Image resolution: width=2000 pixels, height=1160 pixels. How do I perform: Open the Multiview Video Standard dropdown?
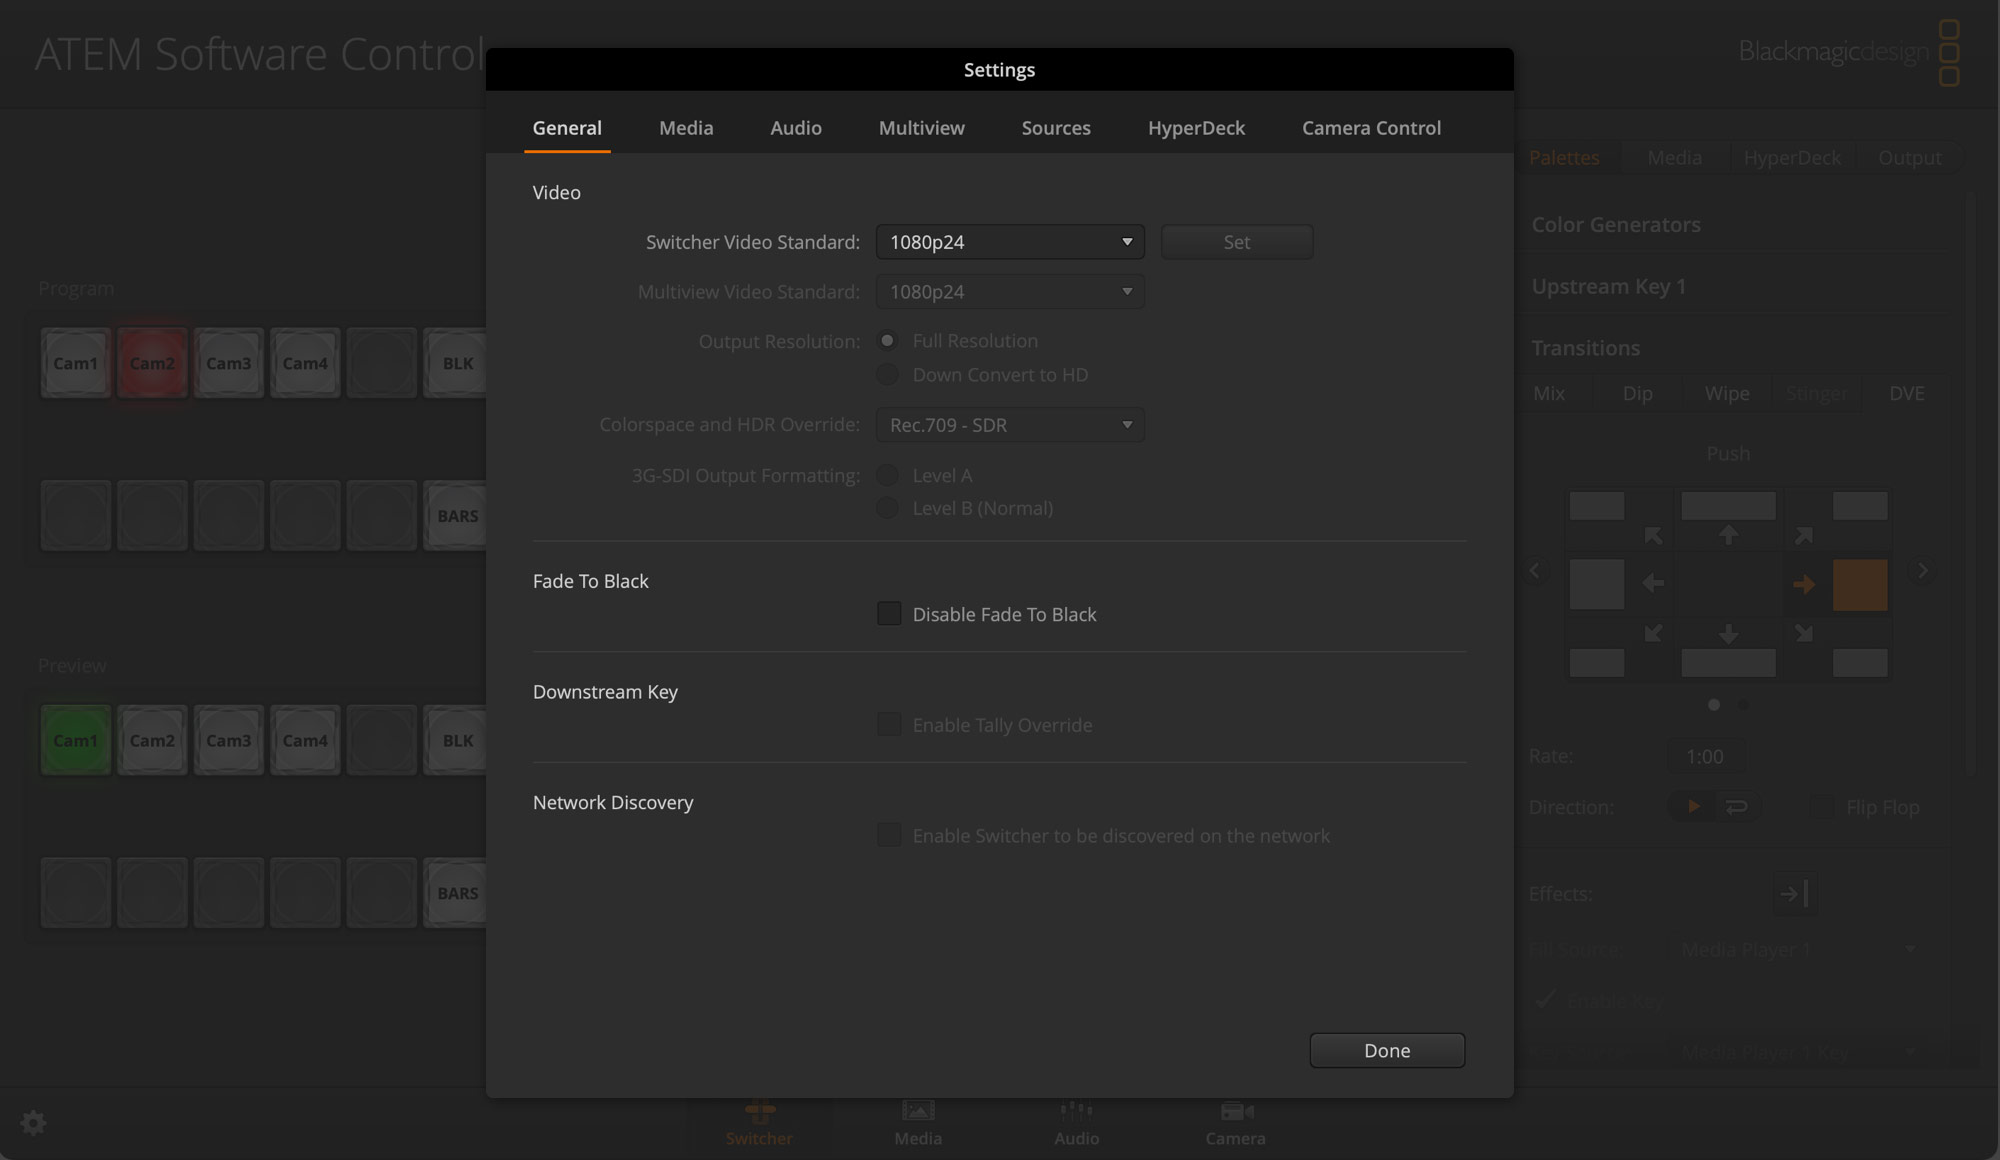1008,291
